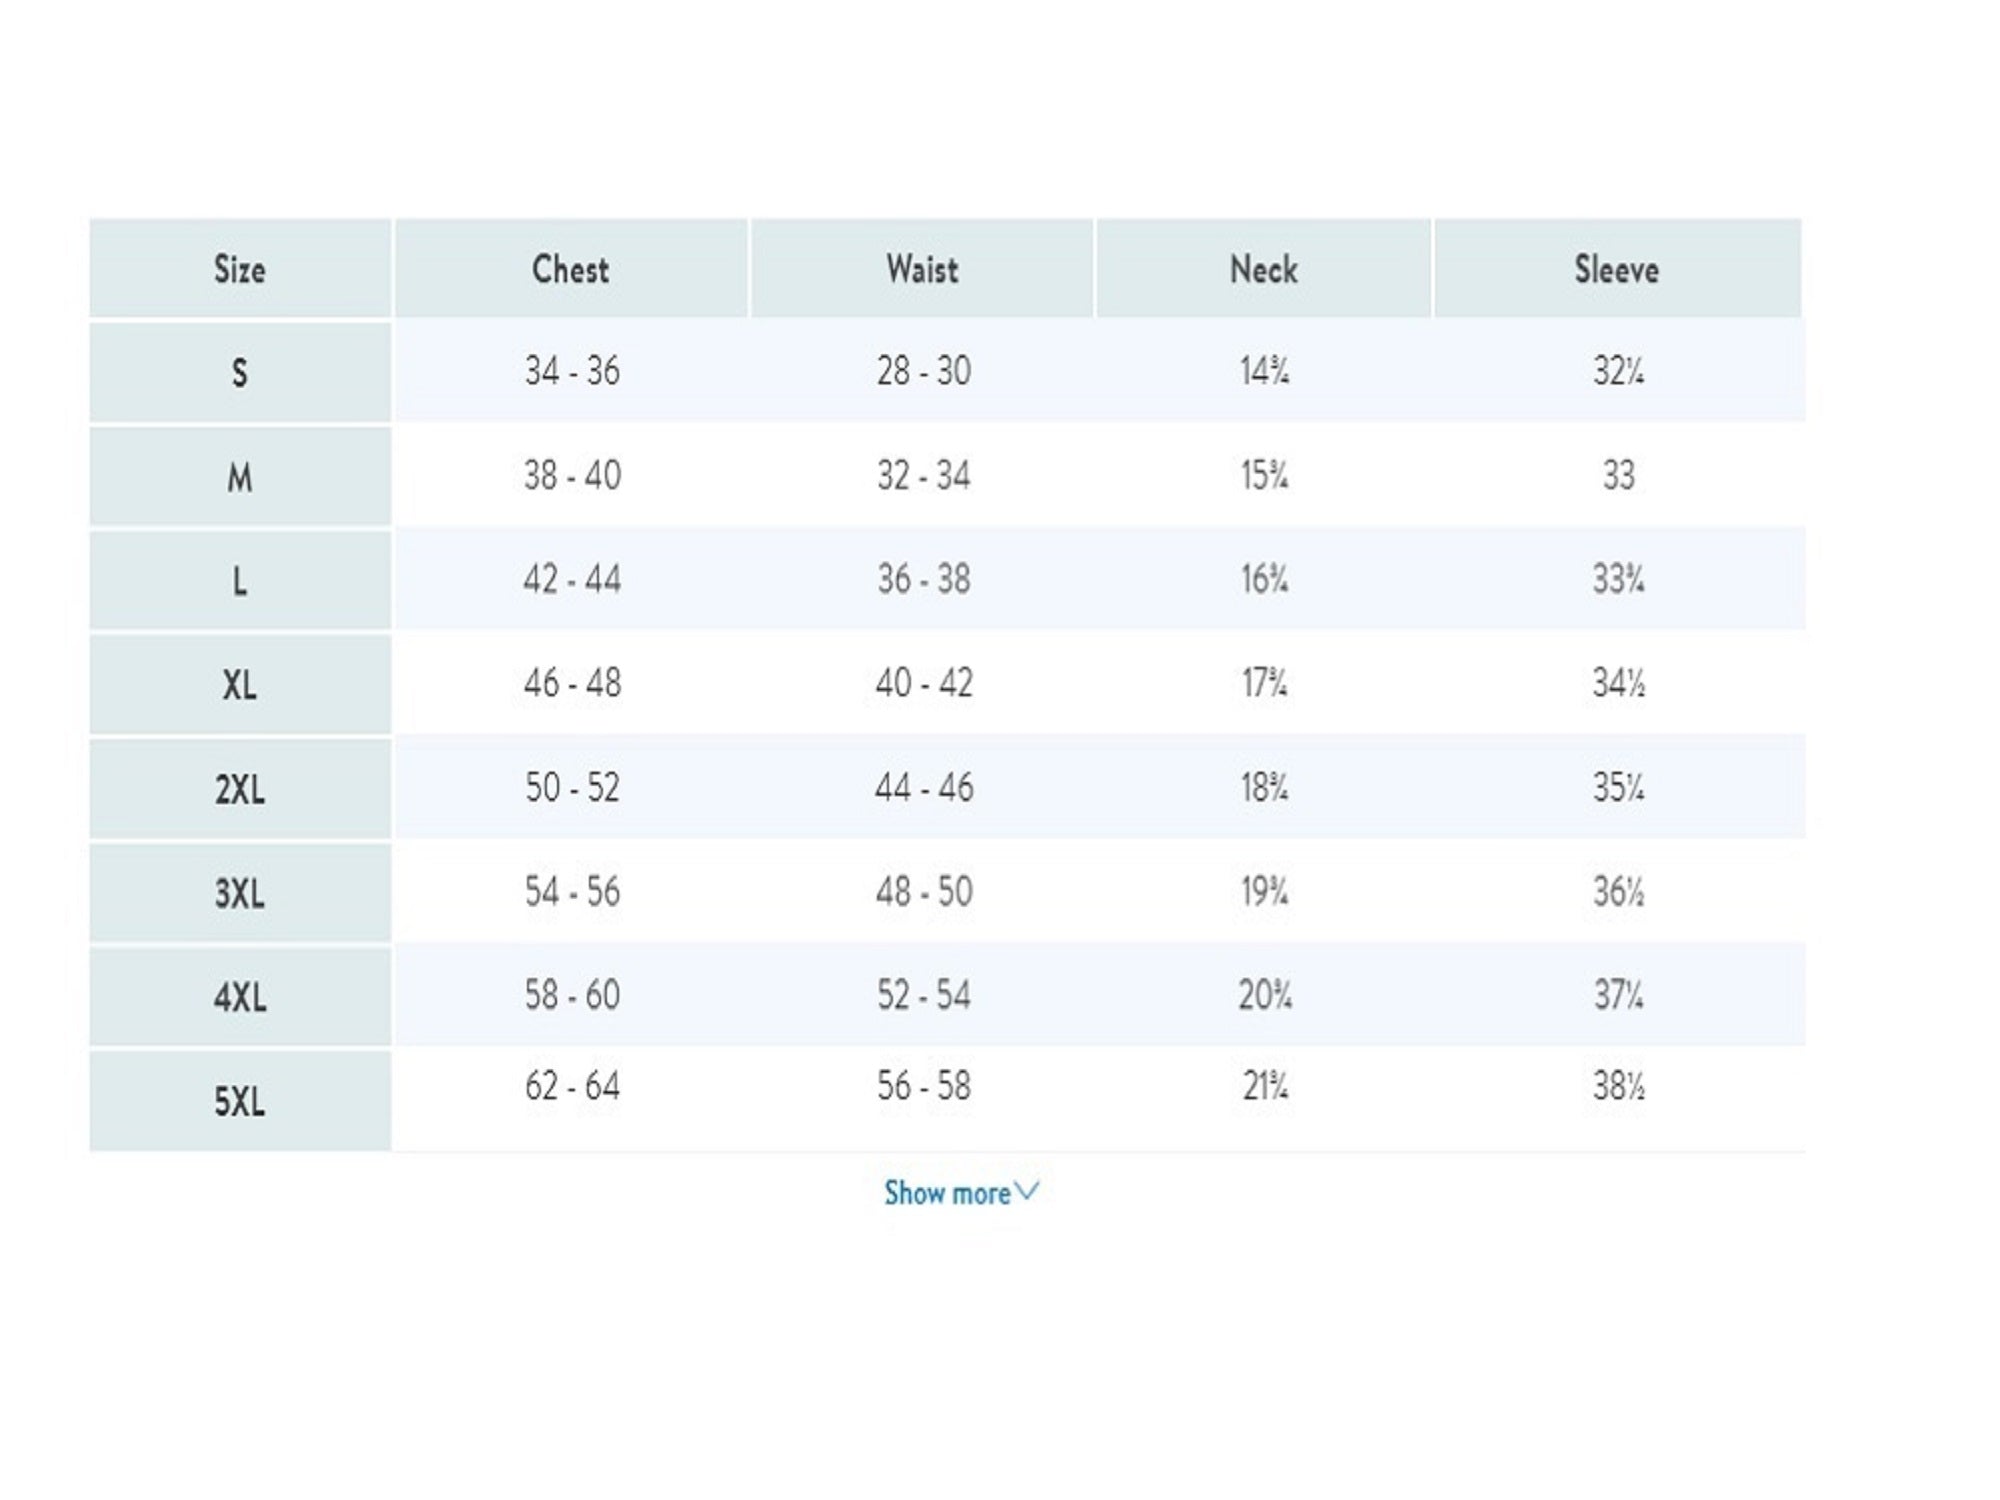This screenshot has height=1500, width=2000.
Task: Click the chevron next to Show more
Action: pyautogui.click(x=1027, y=1191)
